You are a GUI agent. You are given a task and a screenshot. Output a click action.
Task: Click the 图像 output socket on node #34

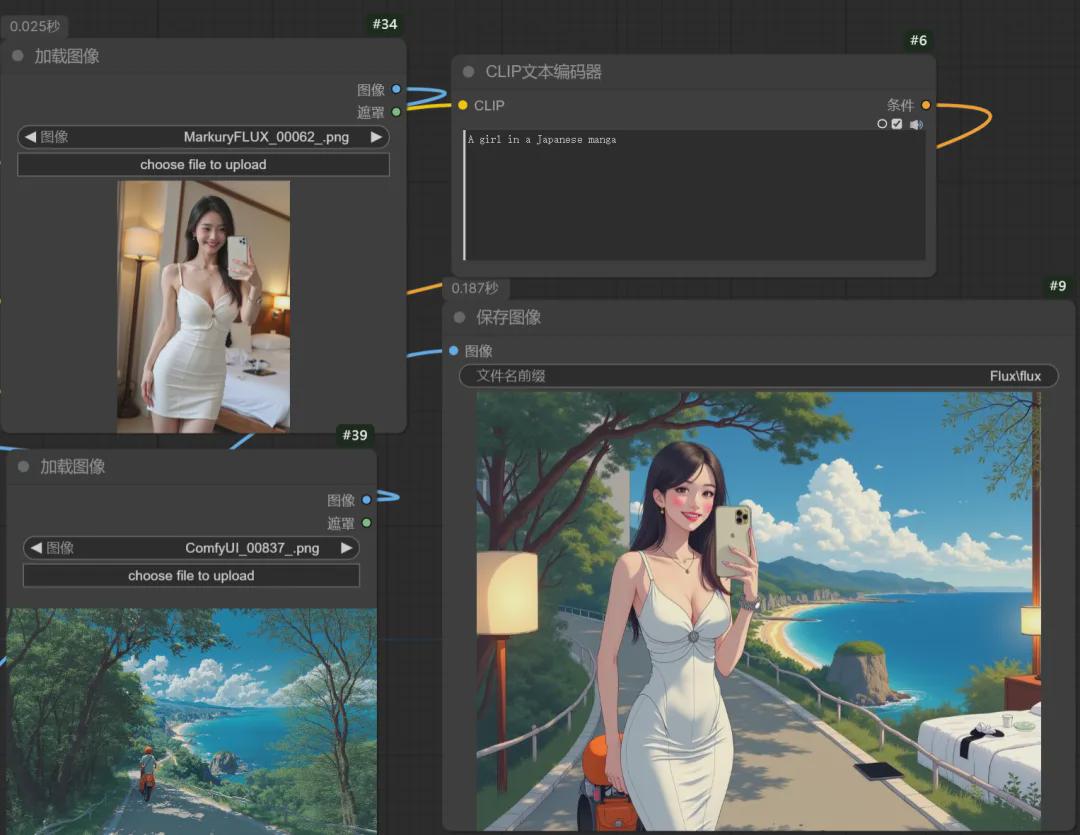396,89
